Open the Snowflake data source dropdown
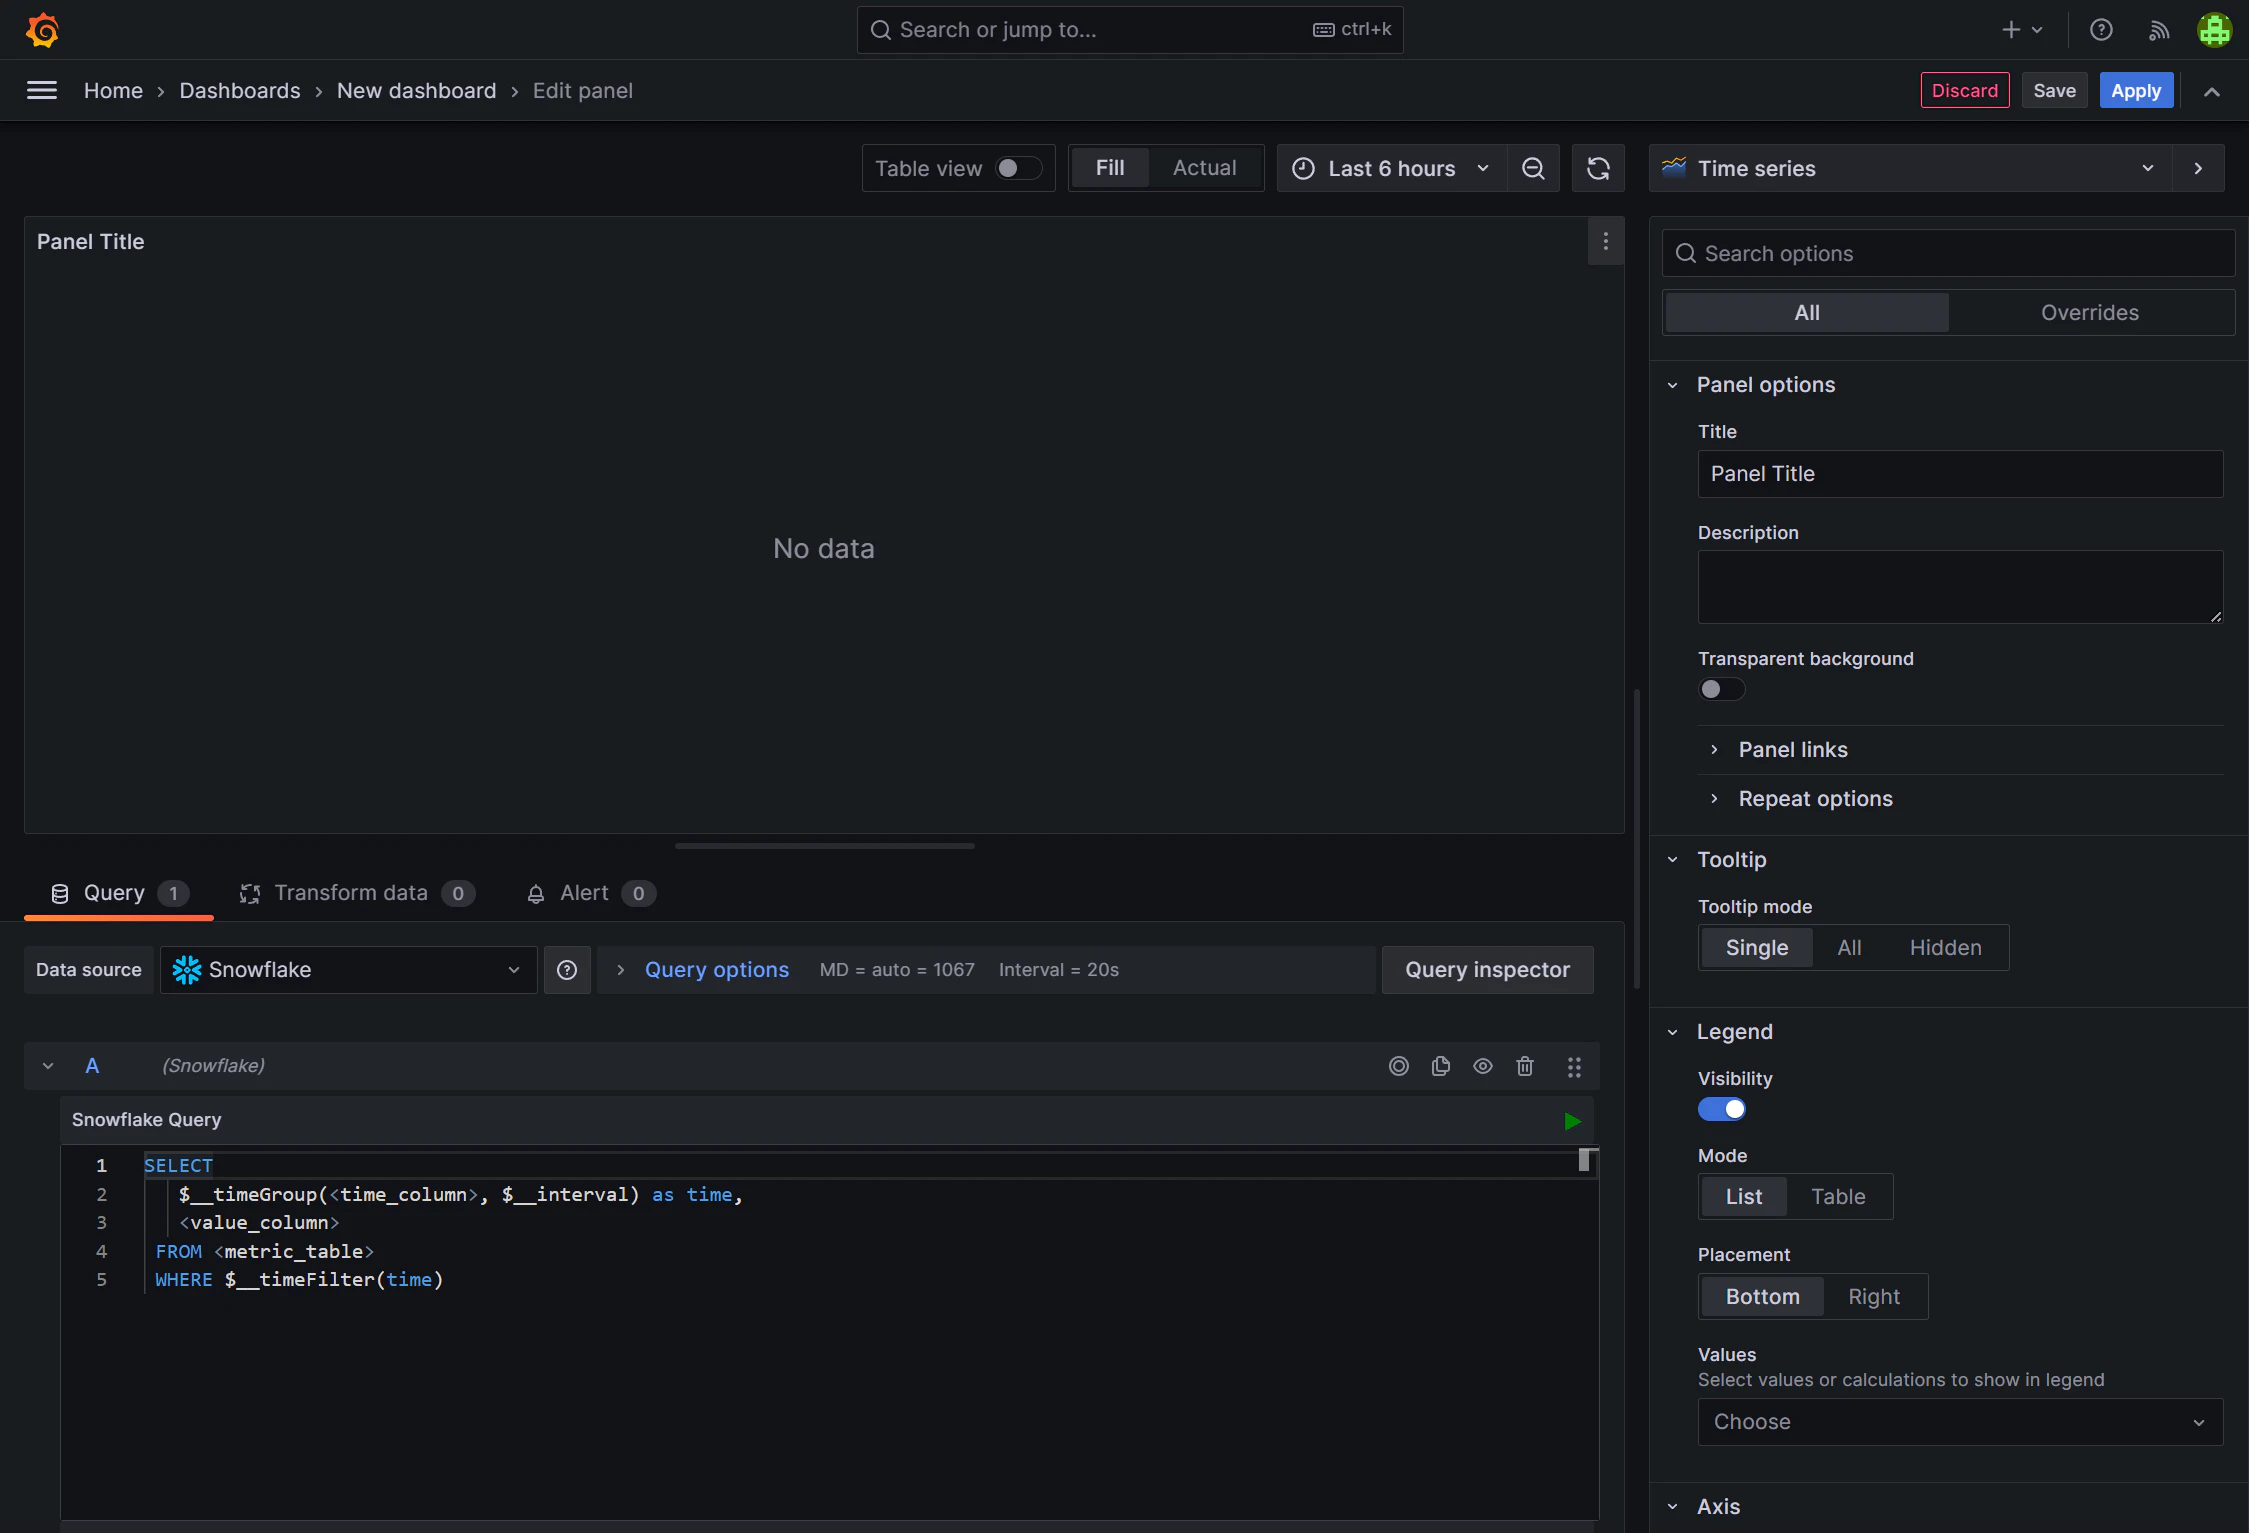This screenshot has width=2249, height=1533. [348, 970]
